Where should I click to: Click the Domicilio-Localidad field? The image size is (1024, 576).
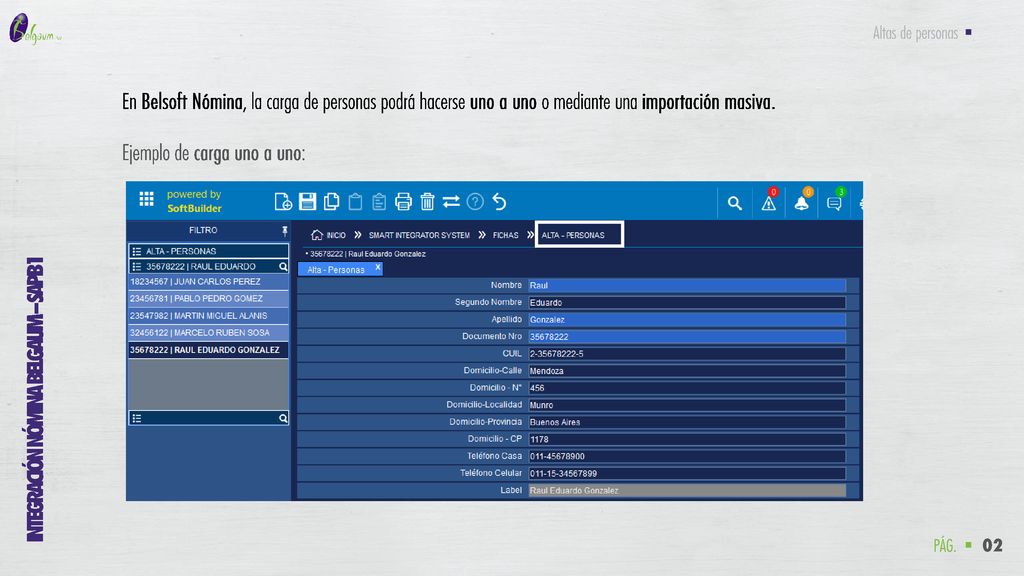[x=687, y=405]
